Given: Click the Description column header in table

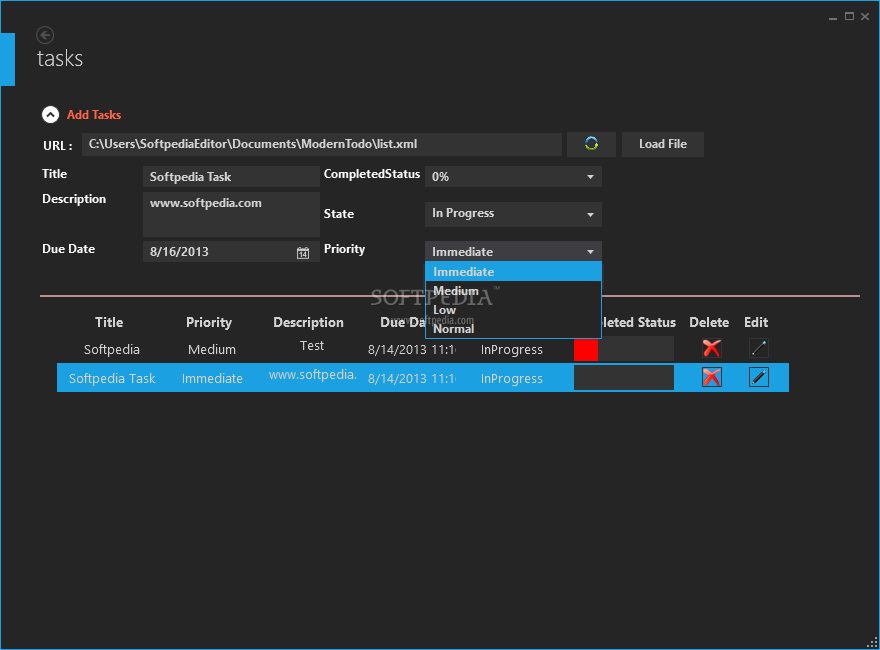Looking at the screenshot, I should click(x=308, y=322).
